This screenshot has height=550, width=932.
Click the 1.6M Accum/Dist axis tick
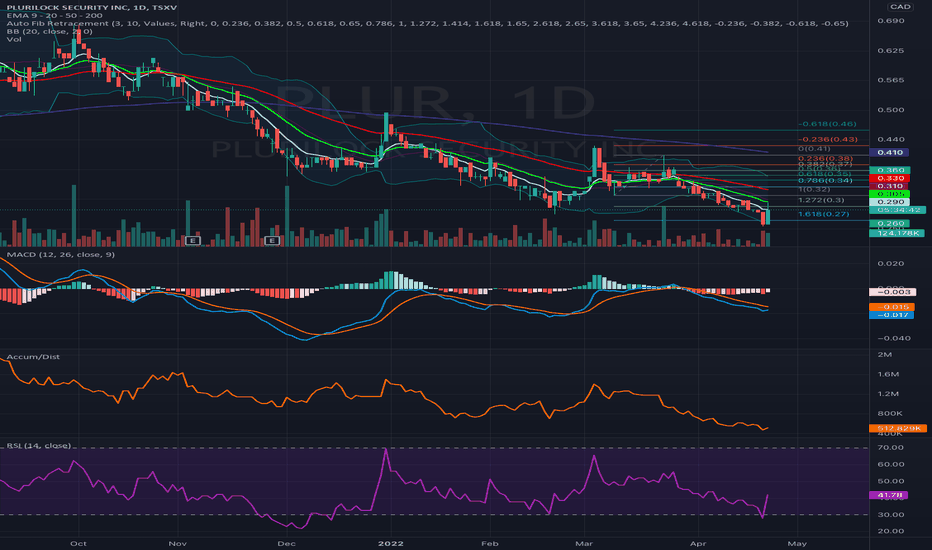coord(888,374)
